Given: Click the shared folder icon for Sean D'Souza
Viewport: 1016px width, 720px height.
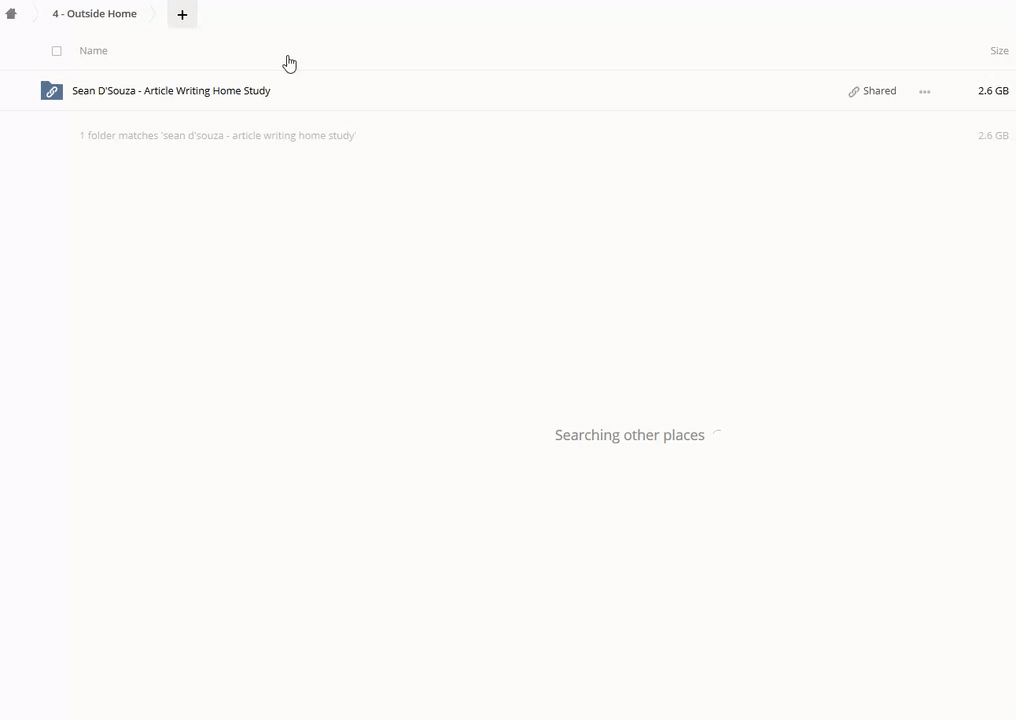Looking at the screenshot, I should click(x=52, y=91).
